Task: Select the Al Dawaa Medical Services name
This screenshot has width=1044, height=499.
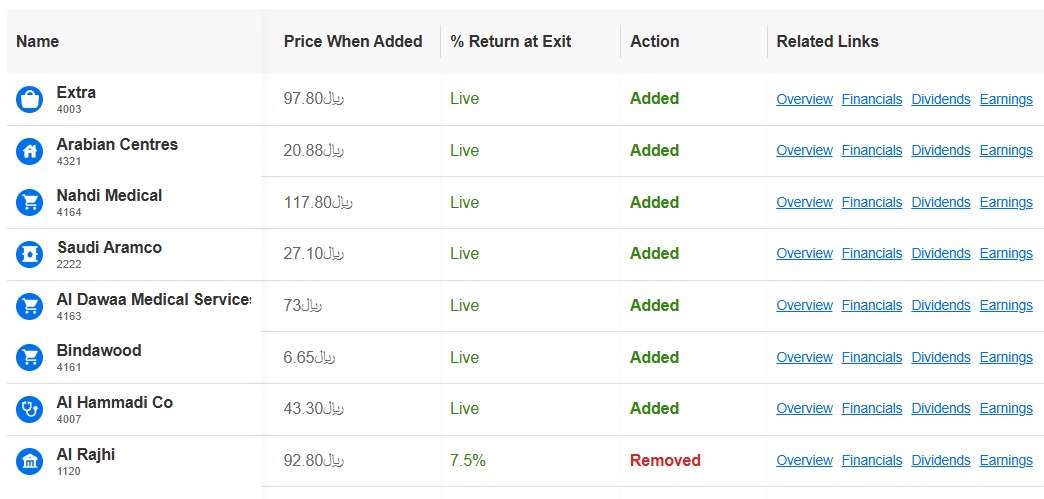Action: click(154, 300)
